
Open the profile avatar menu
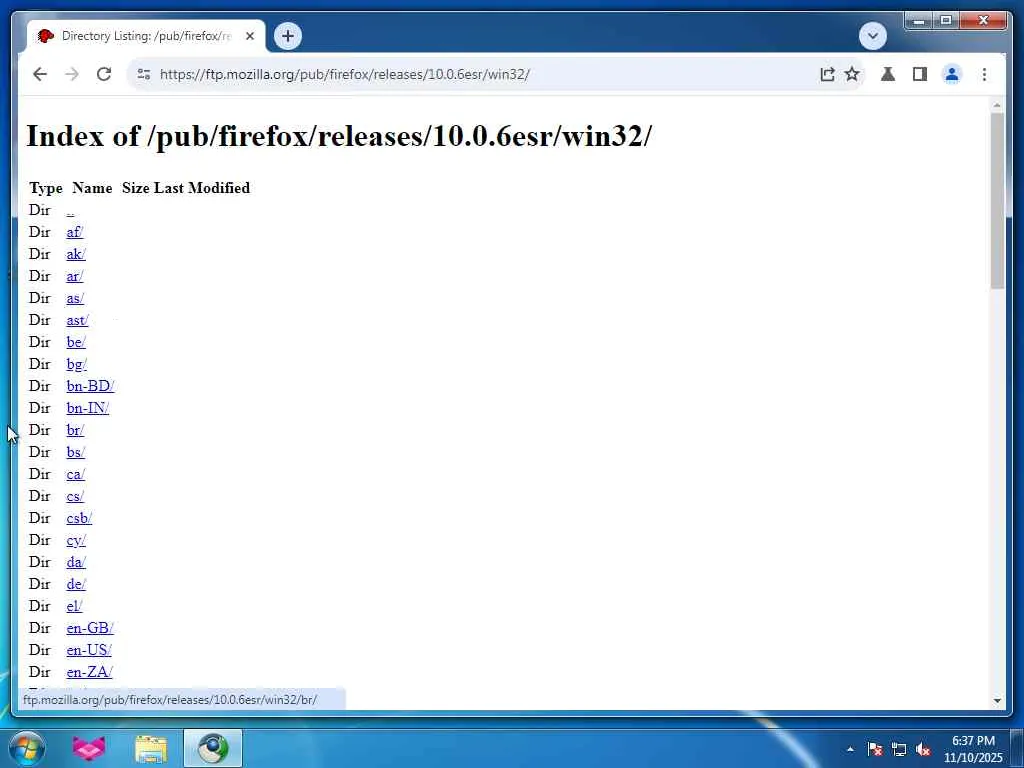click(x=952, y=74)
